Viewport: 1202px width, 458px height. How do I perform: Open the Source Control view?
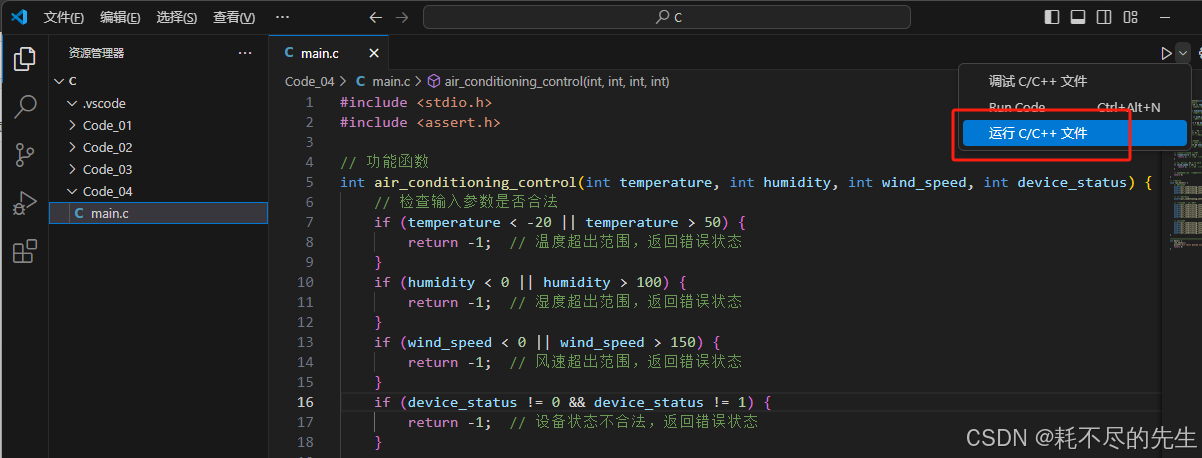click(24, 155)
